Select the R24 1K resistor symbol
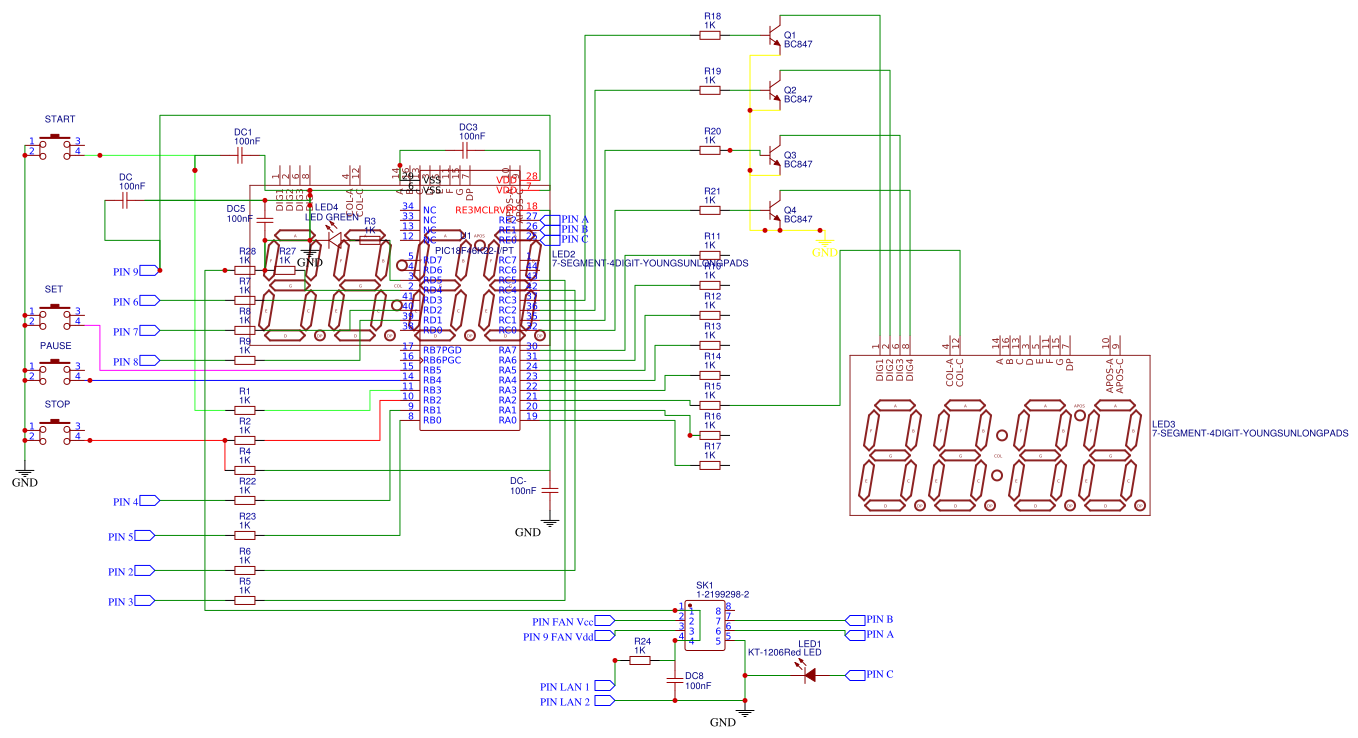The height and width of the screenshot is (738, 1358). point(642,658)
